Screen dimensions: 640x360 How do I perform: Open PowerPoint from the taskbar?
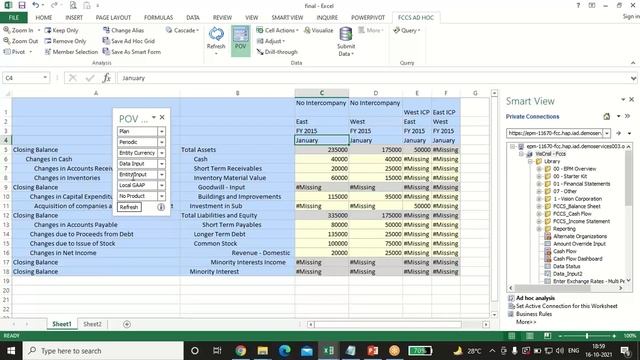coord(372,351)
